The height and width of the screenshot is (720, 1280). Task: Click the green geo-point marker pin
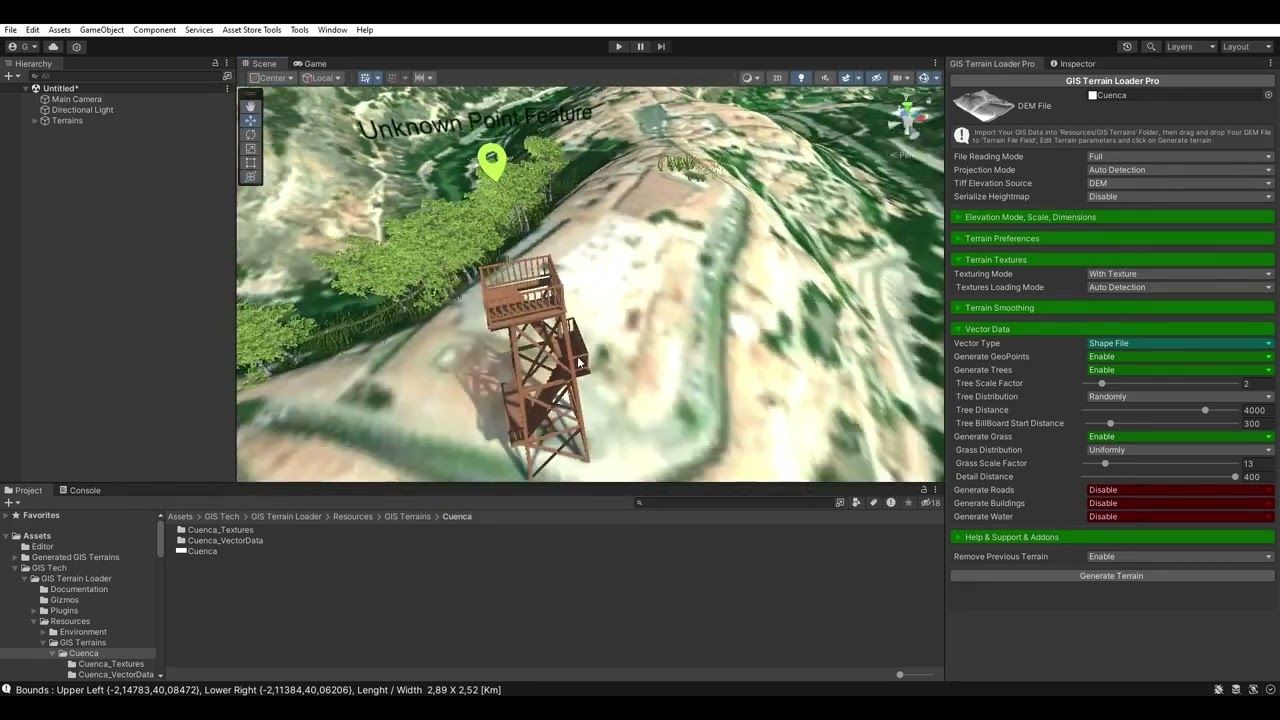click(x=491, y=162)
